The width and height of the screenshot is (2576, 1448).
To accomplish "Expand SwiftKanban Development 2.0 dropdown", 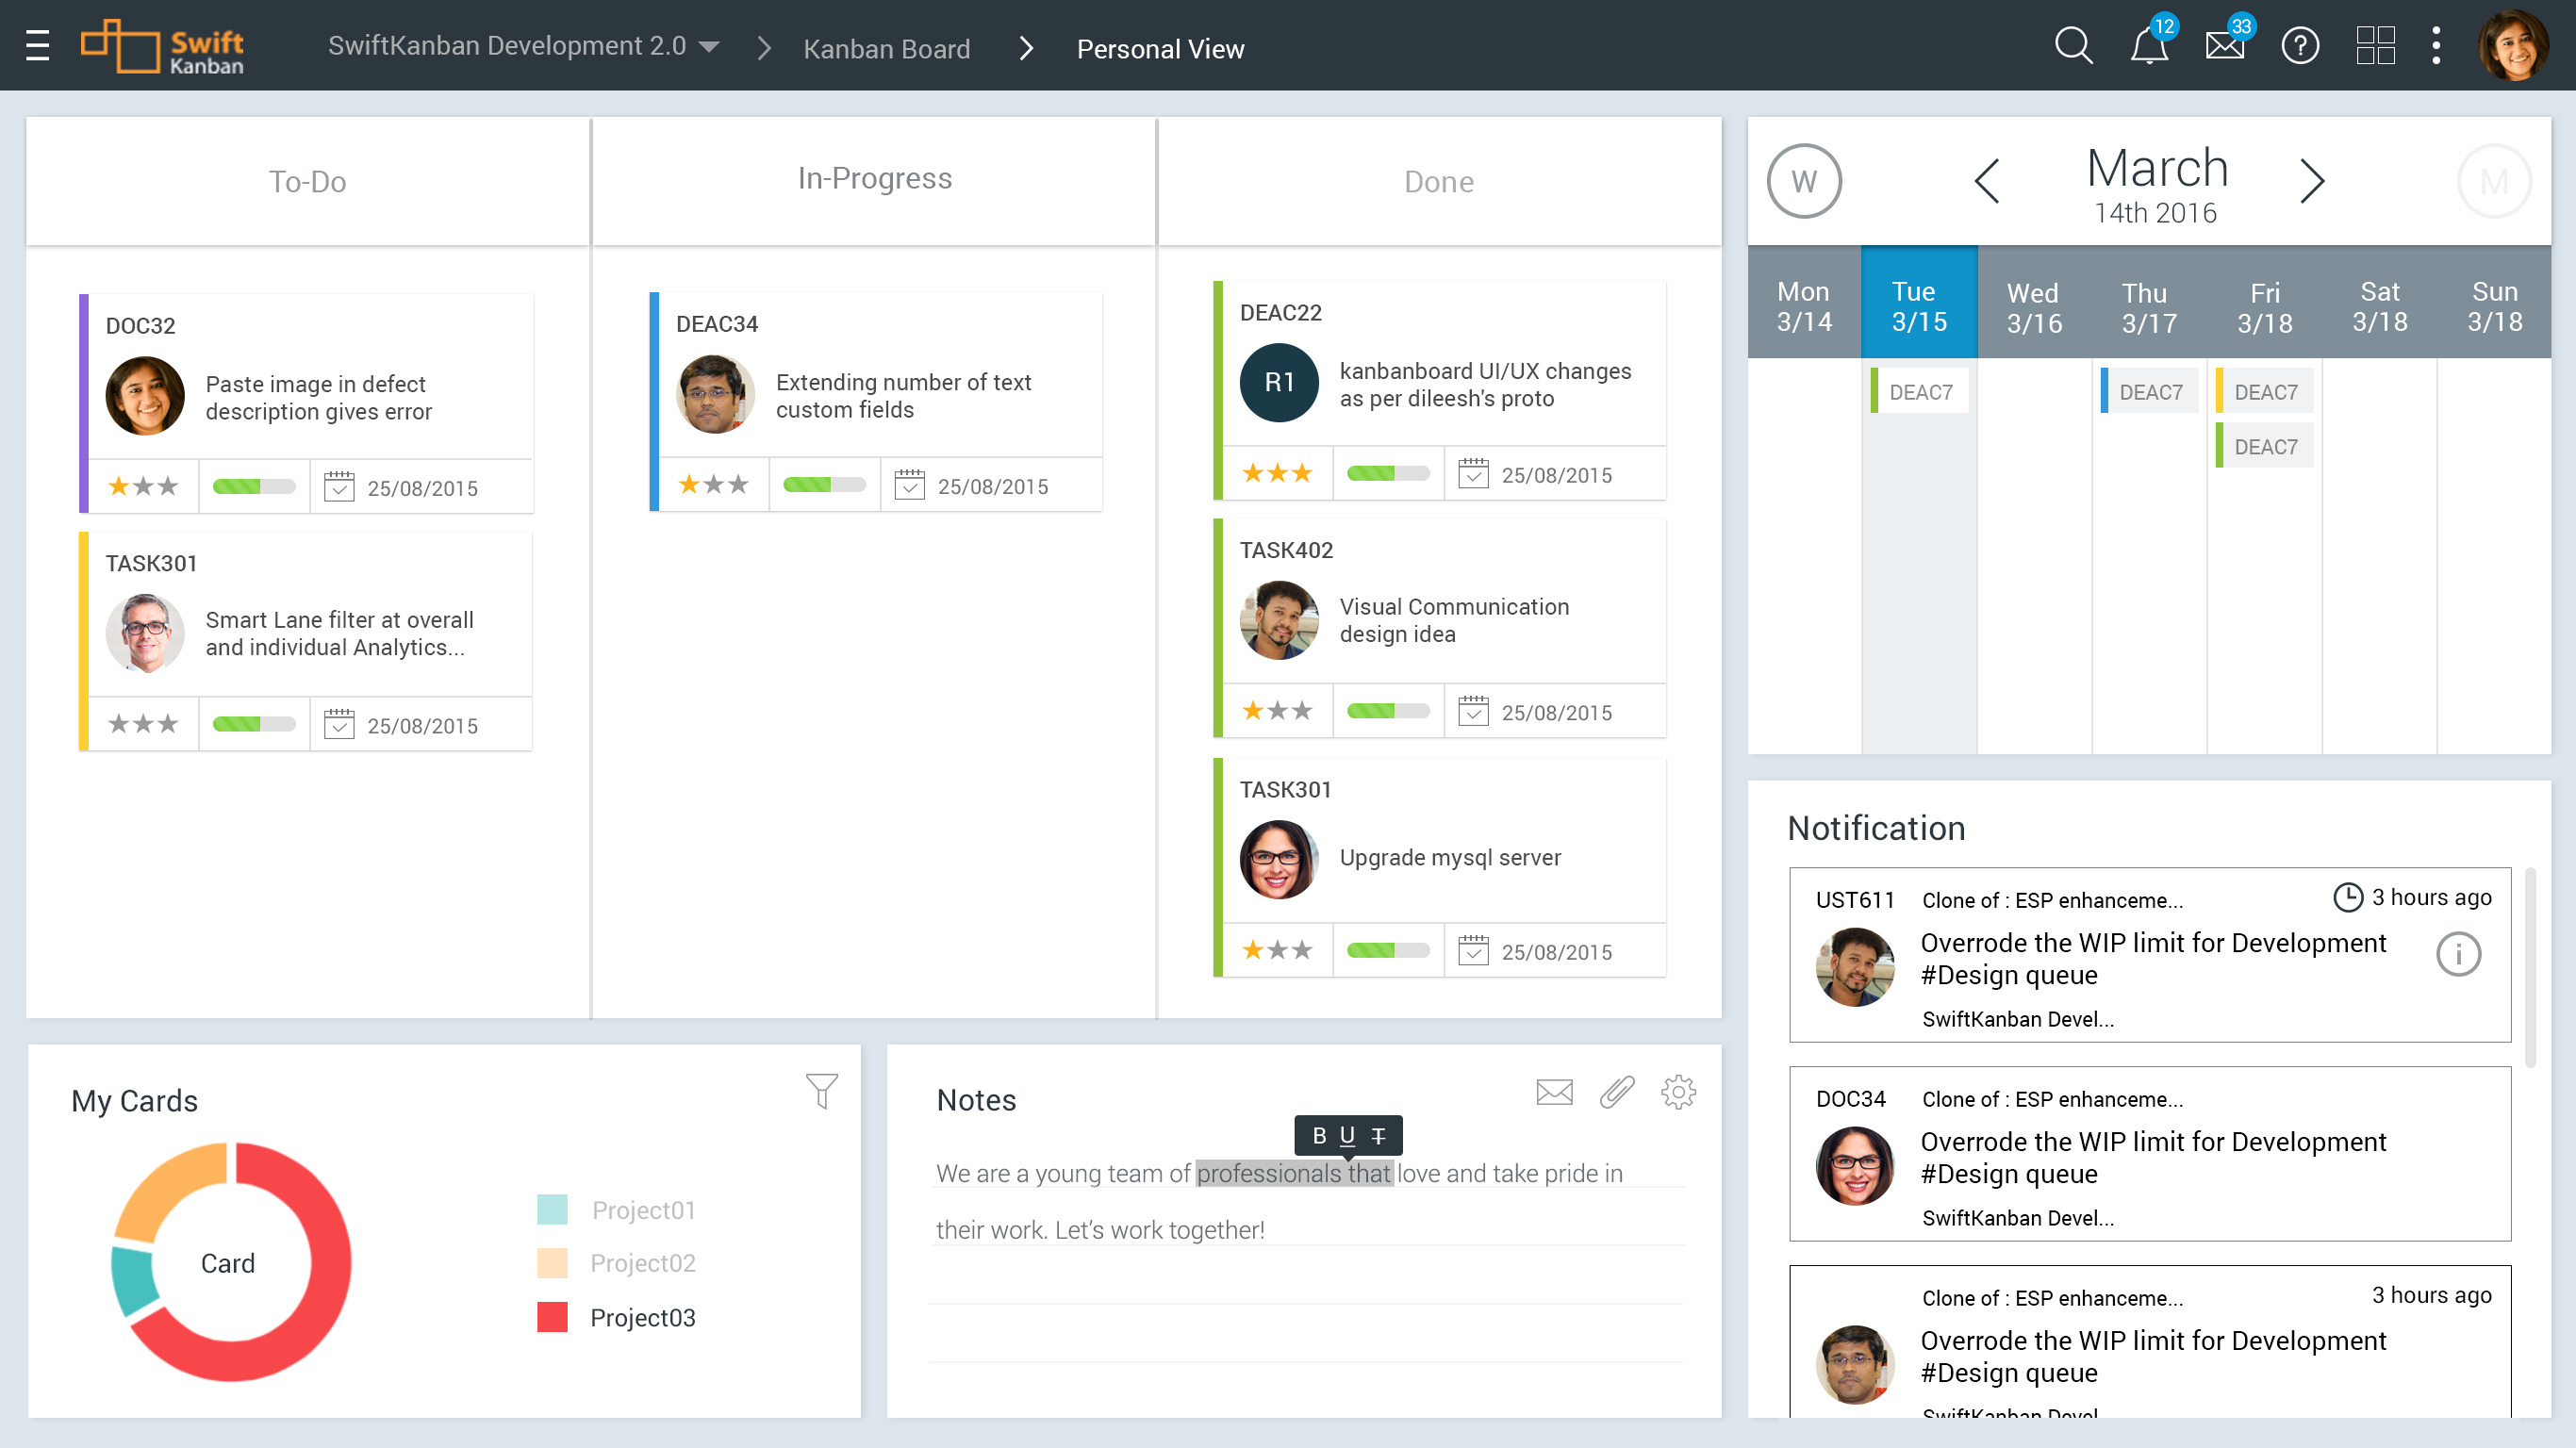I will tap(709, 47).
